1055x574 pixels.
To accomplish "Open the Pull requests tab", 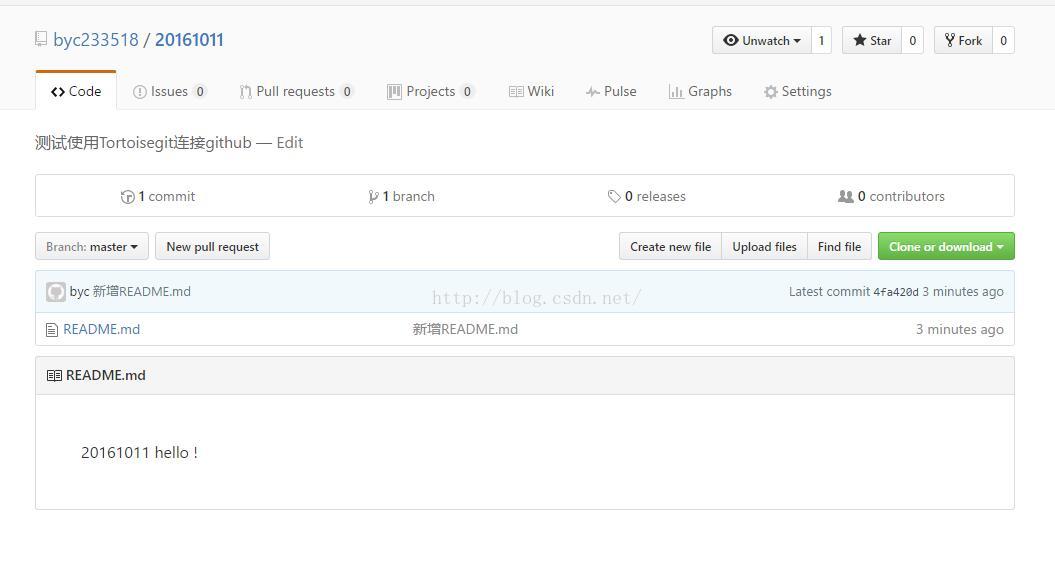I will pyautogui.click(x=296, y=91).
